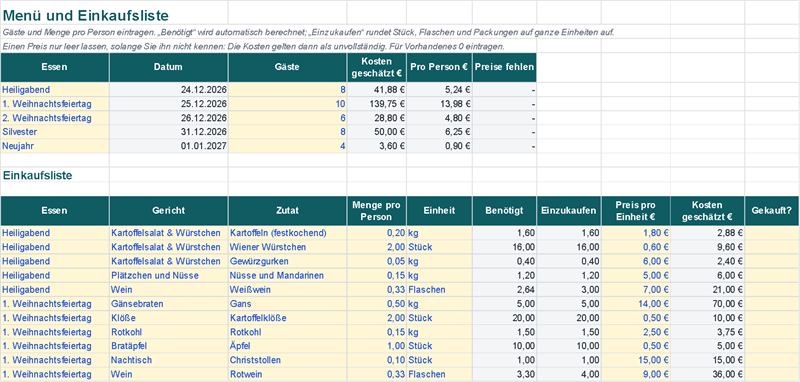Image resolution: width=800 pixels, height=382 pixels.
Task: Select the date cell 24.12.2026
Action: [x=168, y=90]
